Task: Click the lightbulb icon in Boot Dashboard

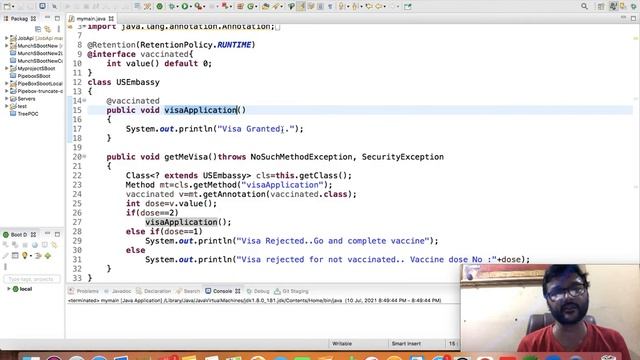Action: pyautogui.click(x=25, y=256)
